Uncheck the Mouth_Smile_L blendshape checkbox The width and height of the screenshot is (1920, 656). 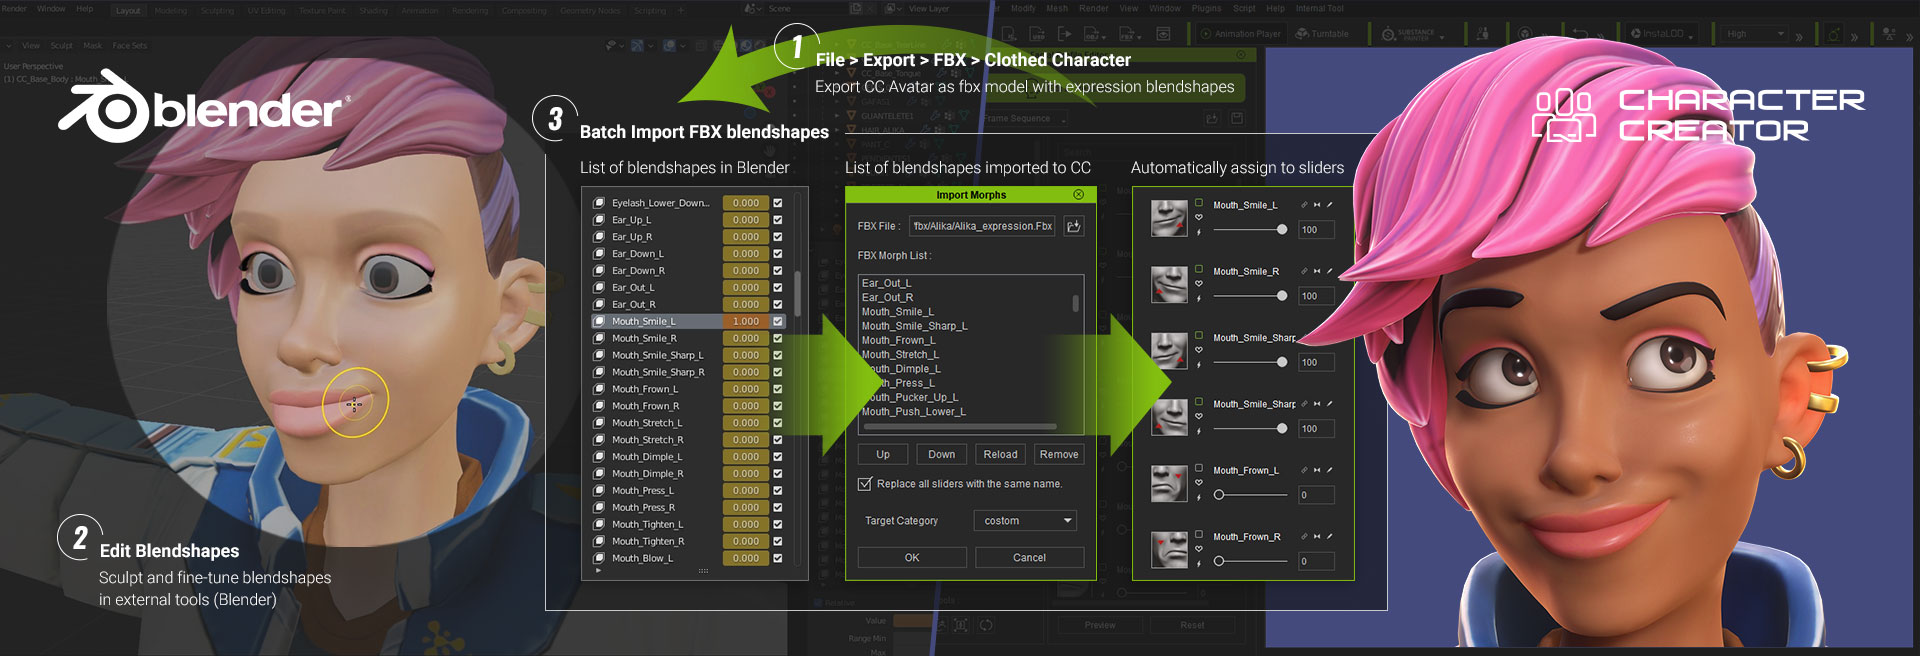(778, 322)
